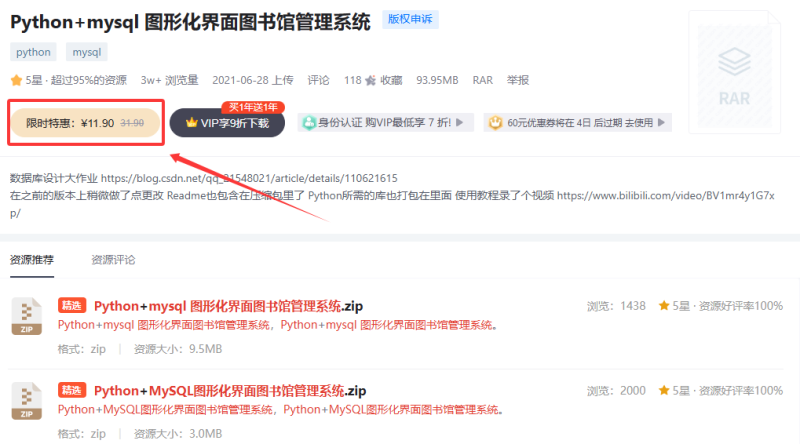Click the ZIP file icon of the 3.0MB resource
This screenshot has width=800, height=444.
(x=27, y=401)
